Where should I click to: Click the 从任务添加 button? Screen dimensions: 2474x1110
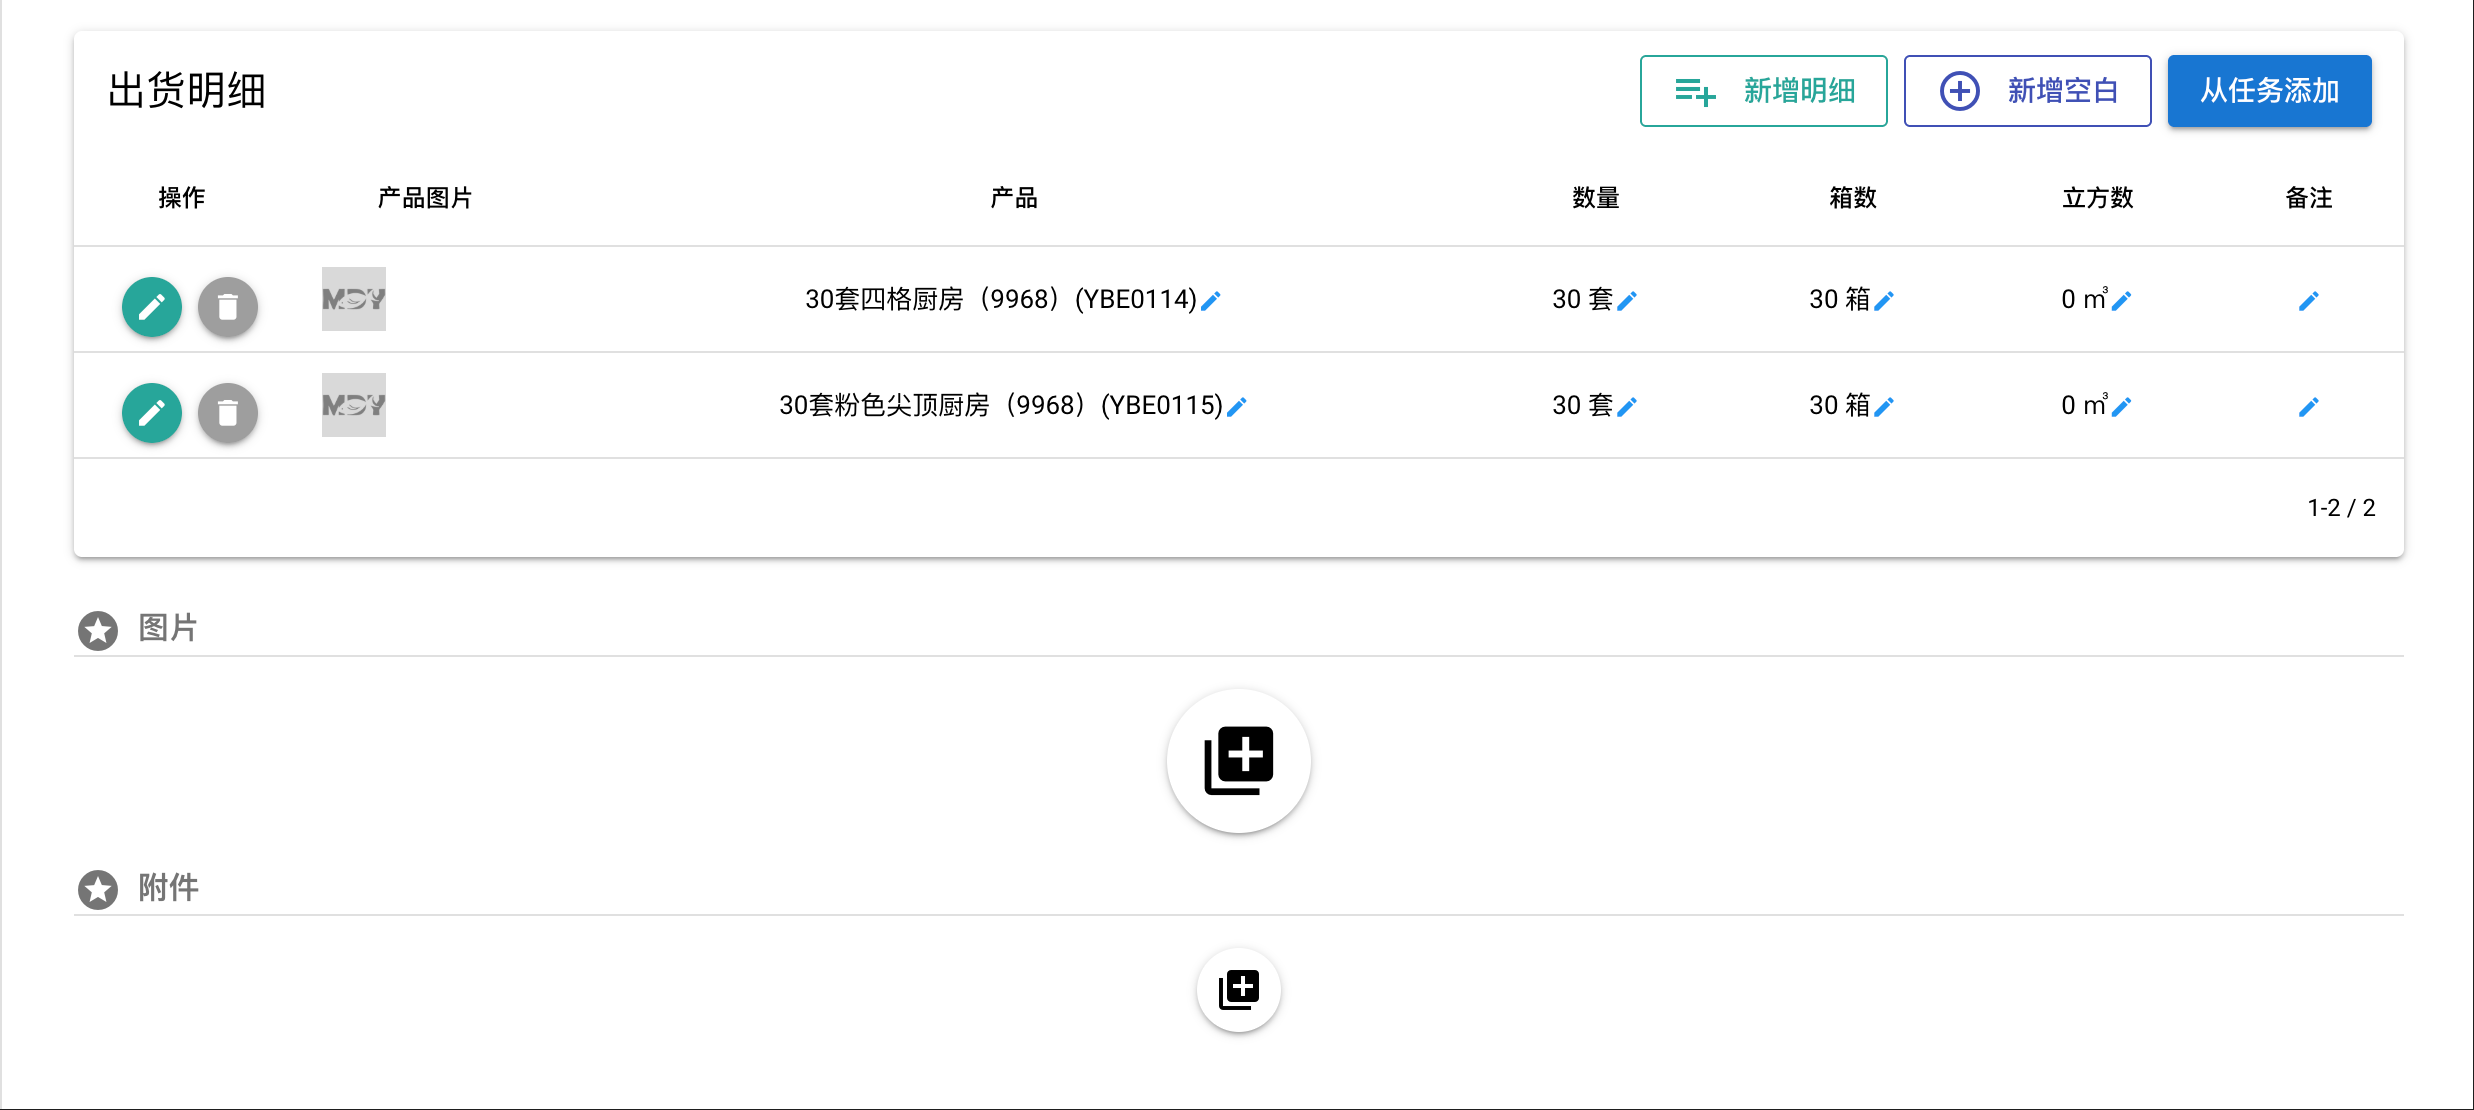pos(2270,91)
